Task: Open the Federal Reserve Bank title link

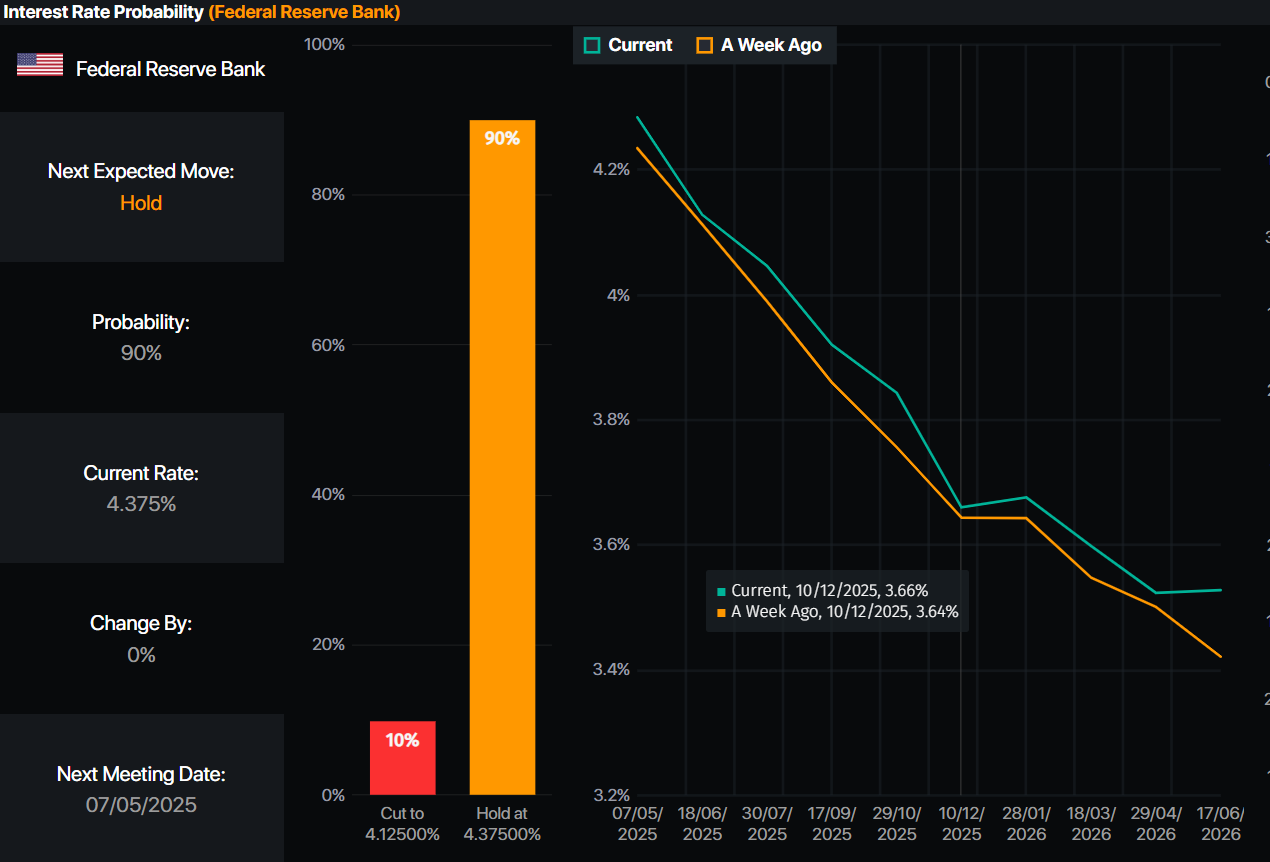Action: pyautogui.click(x=305, y=12)
